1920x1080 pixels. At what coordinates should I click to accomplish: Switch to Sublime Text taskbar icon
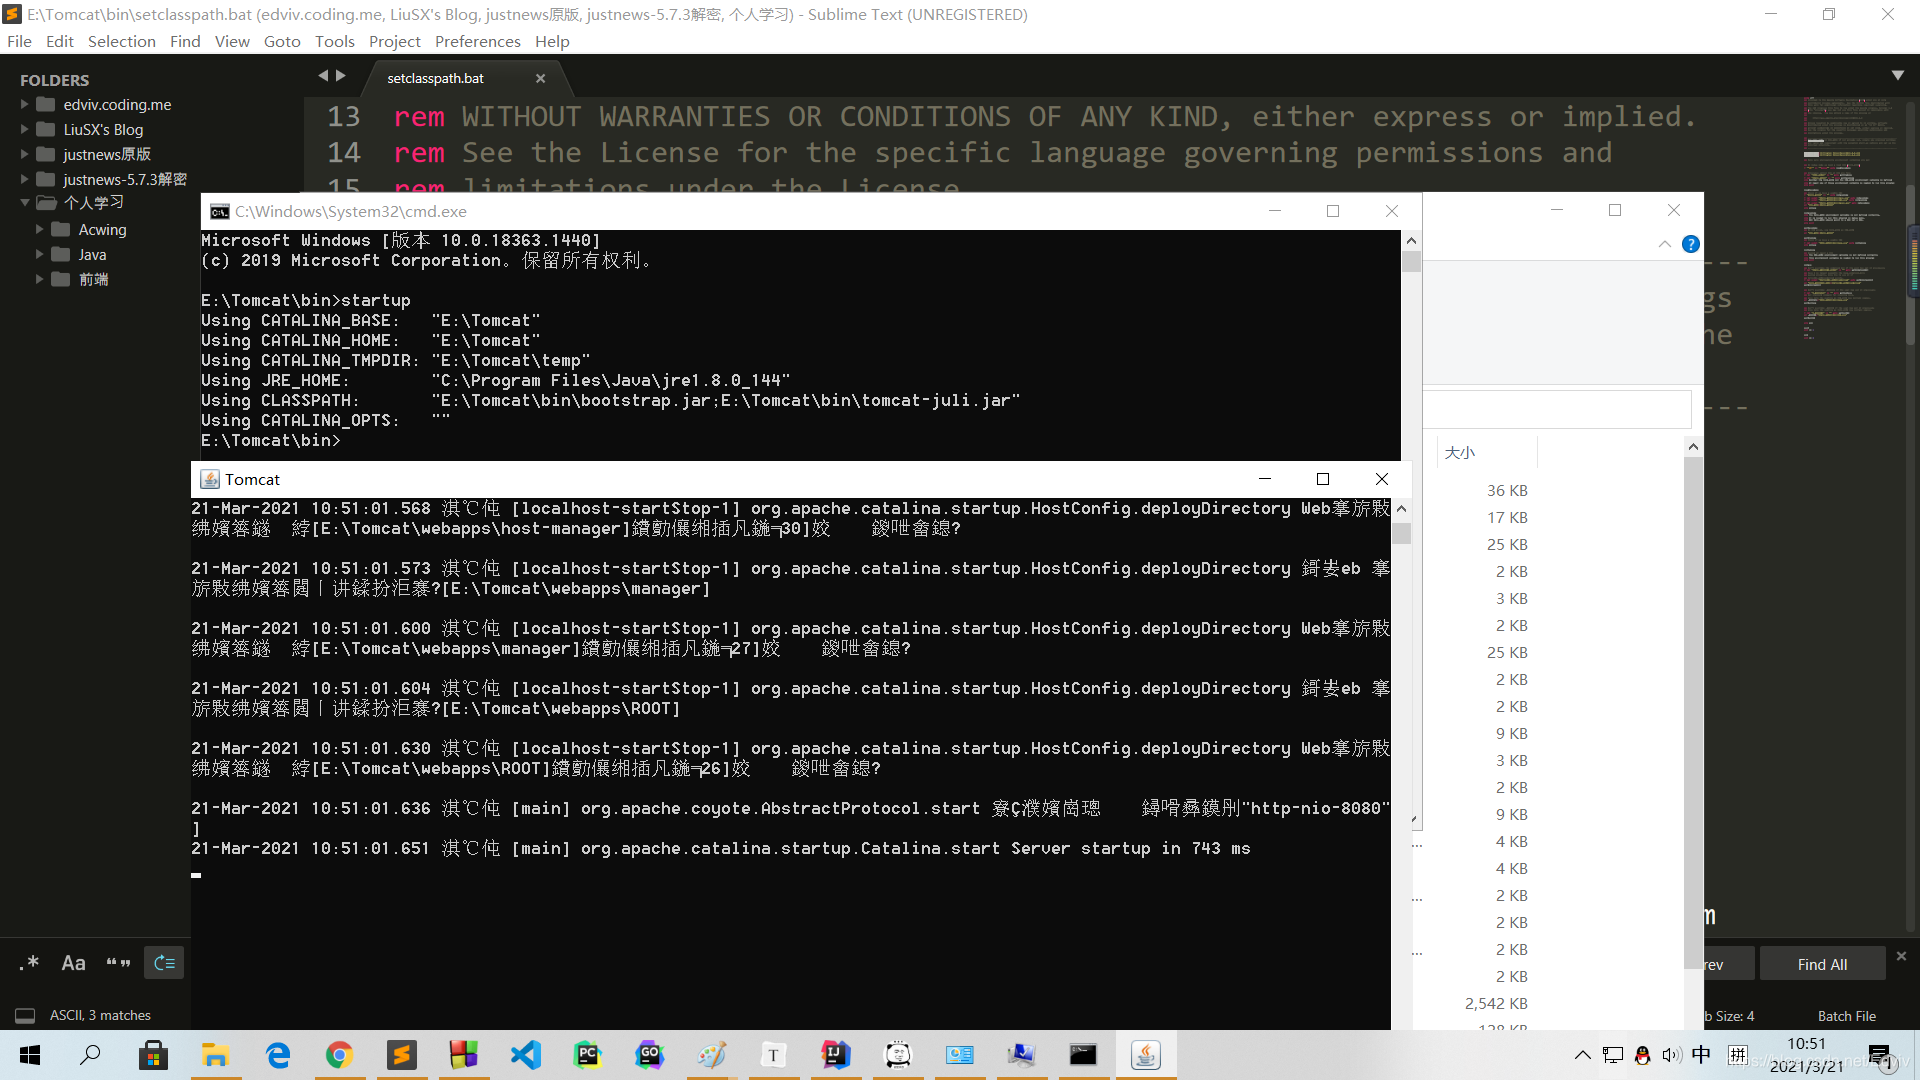point(401,1055)
